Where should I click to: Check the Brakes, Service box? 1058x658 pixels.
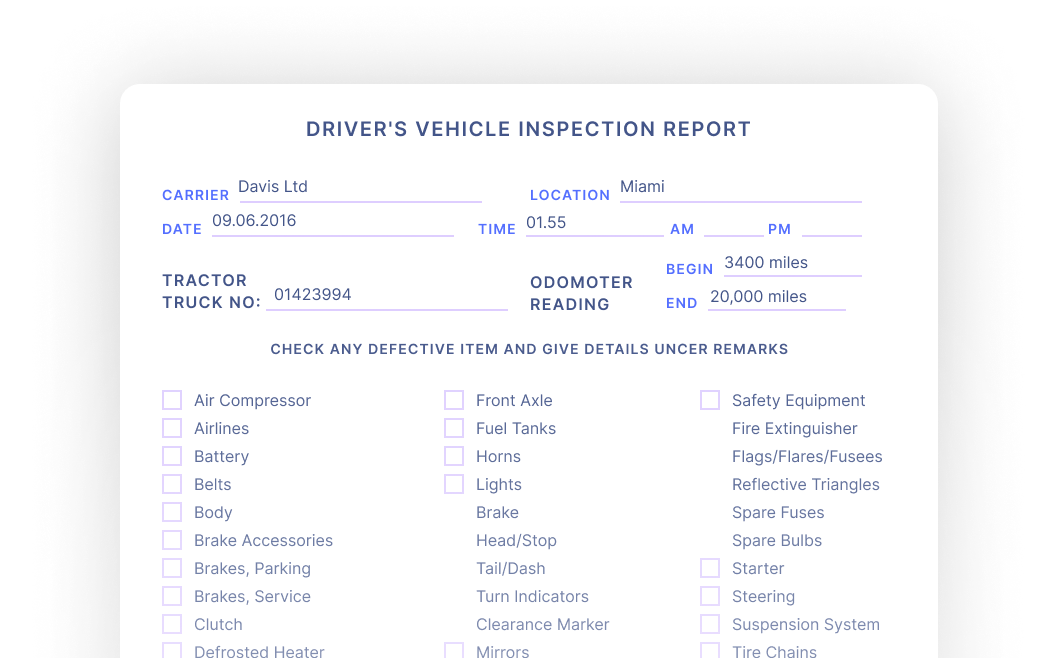171,595
